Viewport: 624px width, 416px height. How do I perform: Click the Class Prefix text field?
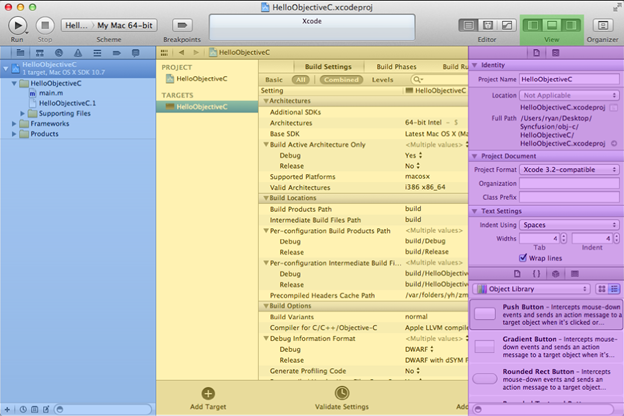(569, 197)
